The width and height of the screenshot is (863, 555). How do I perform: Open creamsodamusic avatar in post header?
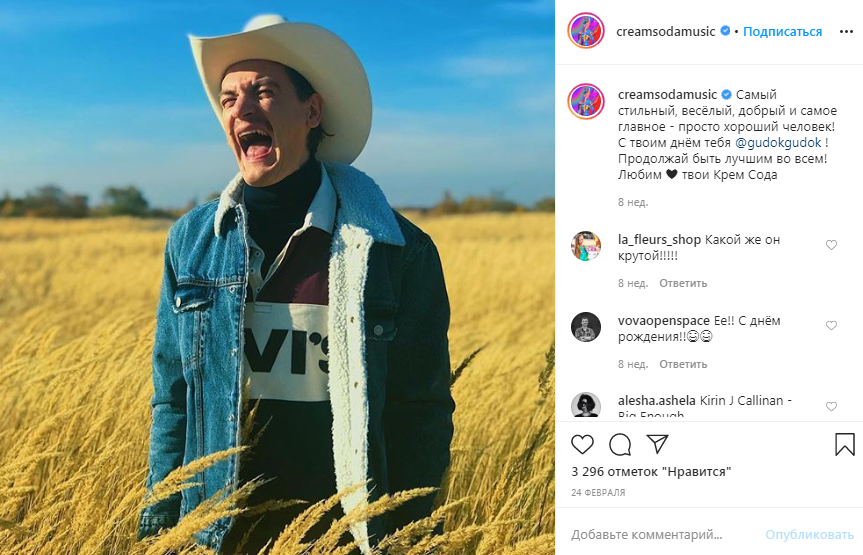point(586,31)
